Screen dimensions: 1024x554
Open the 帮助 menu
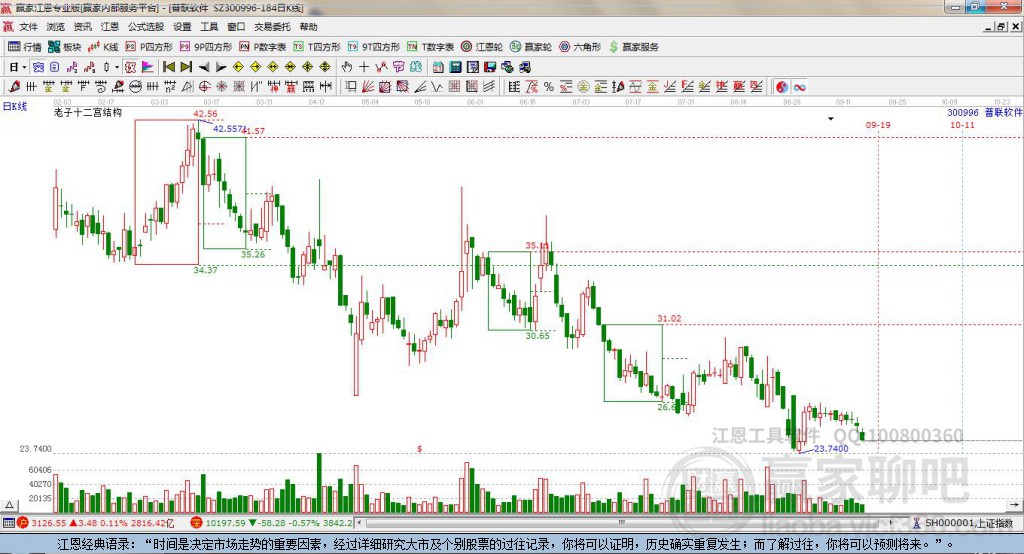[308, 27]
